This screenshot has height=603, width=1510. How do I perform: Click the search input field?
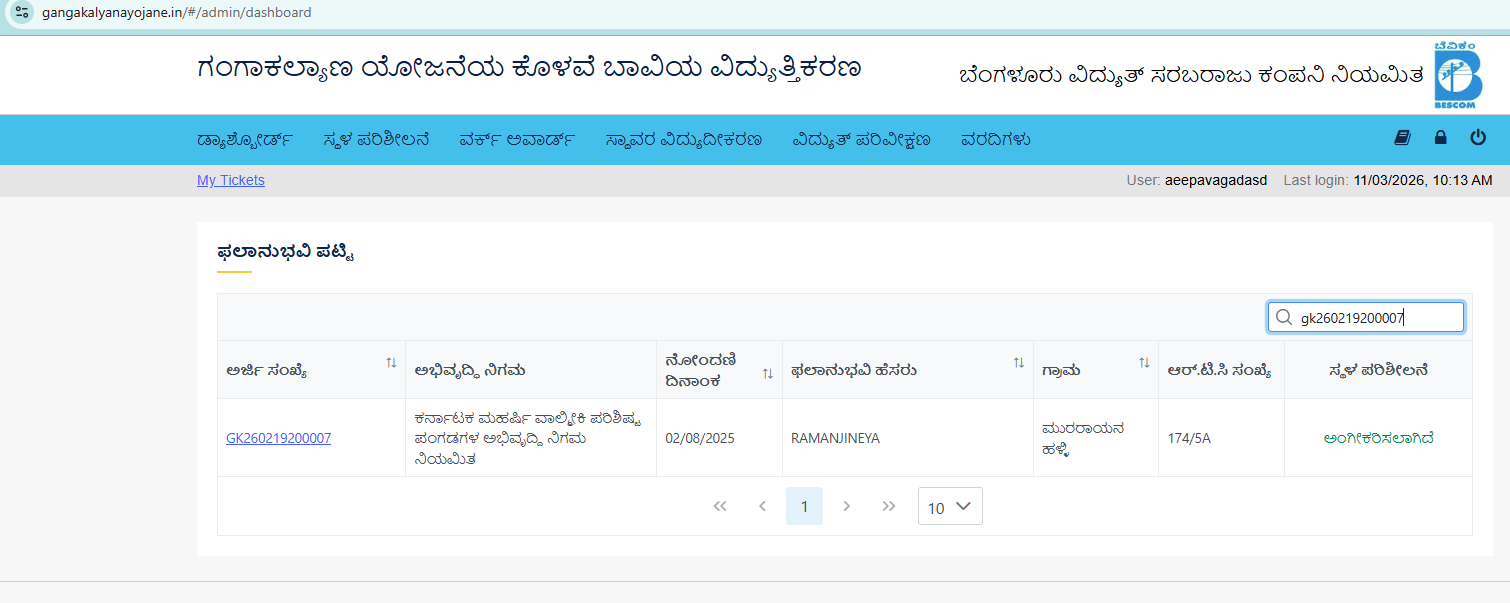(x=1366, y=318)
